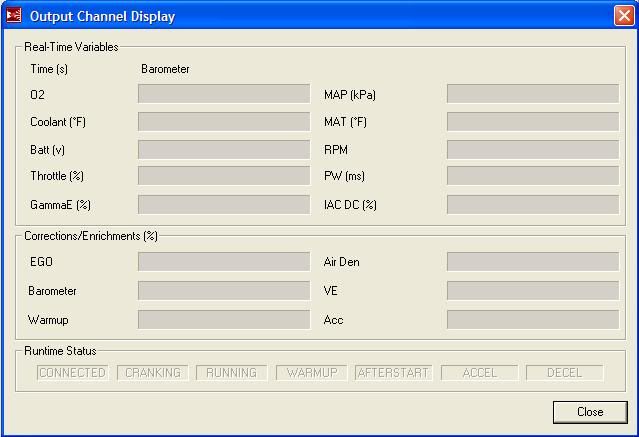Click the Batt (v) value field
Screen dimensions: 639x437
tap(224, 149)
